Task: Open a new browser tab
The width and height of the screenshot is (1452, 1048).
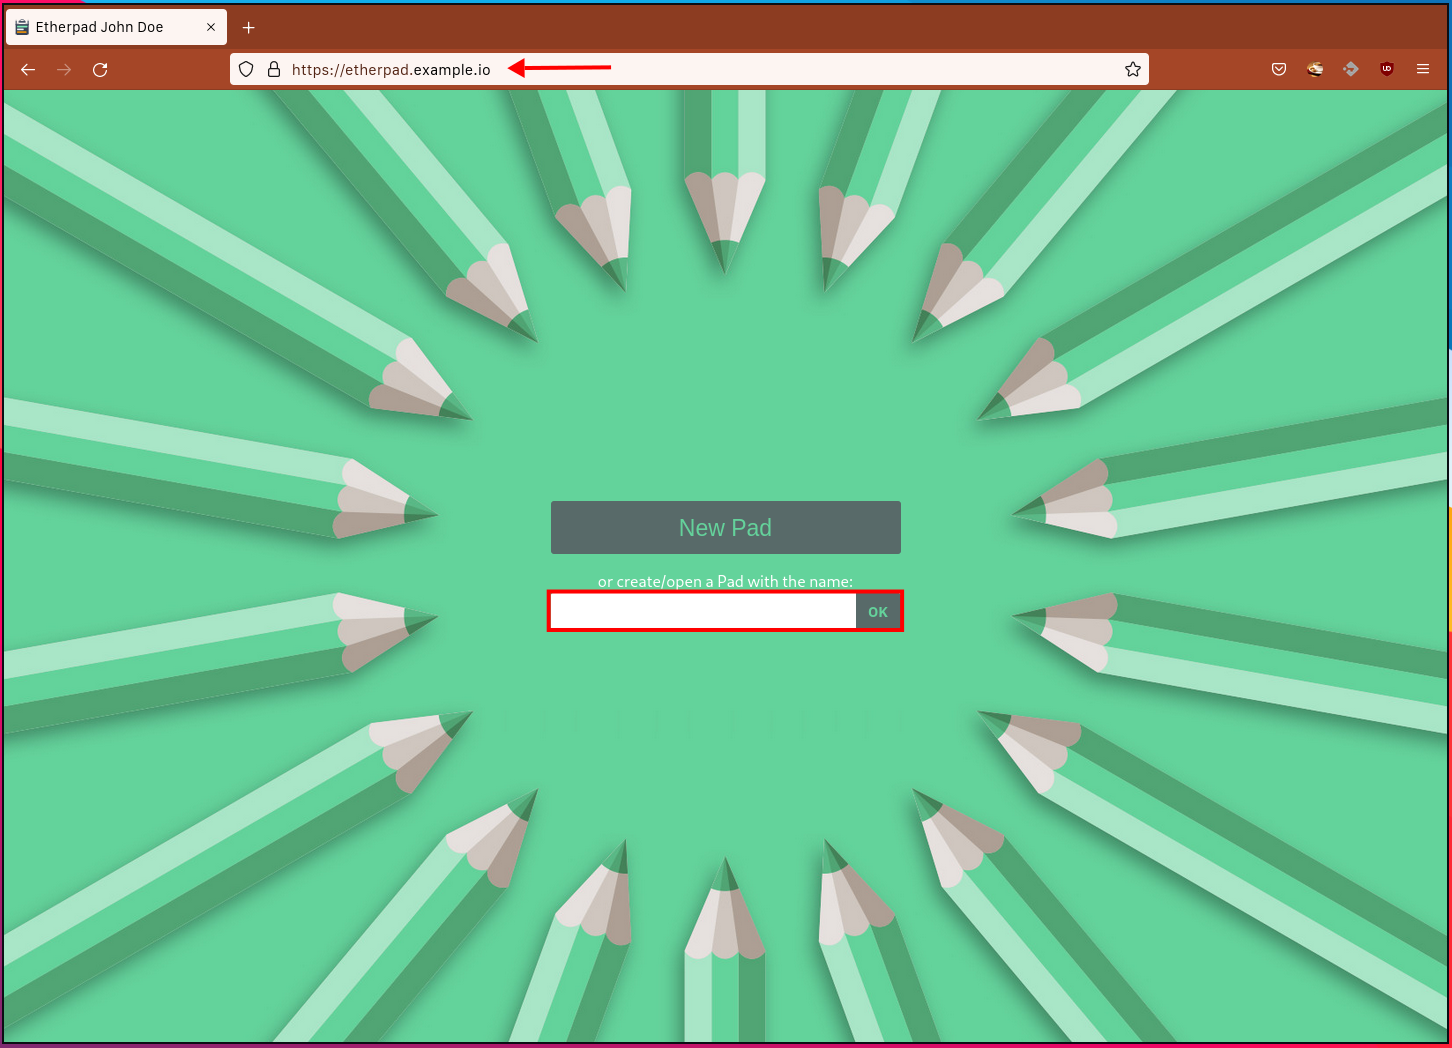Action: pyautogui.click(x=249, y=27)
